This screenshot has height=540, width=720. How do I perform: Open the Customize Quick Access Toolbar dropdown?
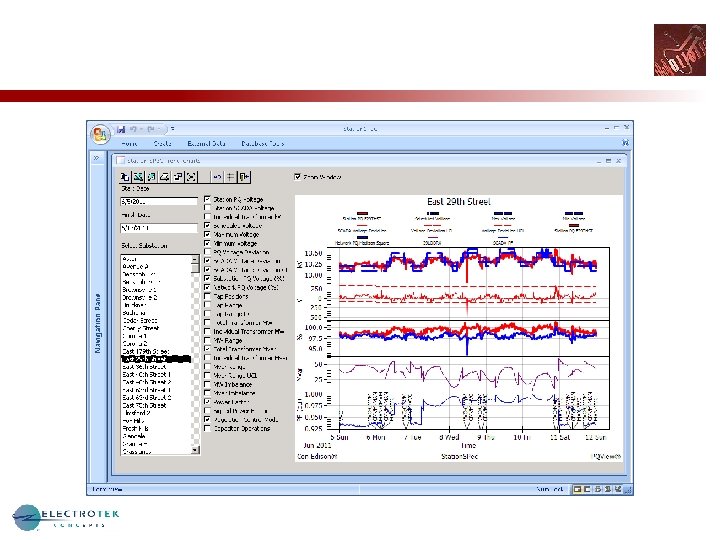173,129
